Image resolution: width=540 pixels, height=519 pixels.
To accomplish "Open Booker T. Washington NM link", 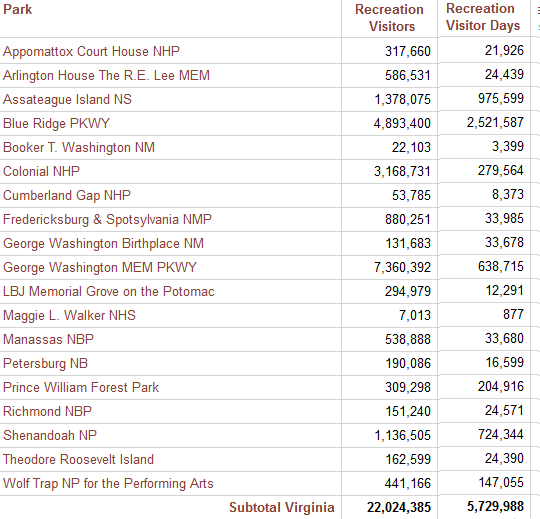I will coord(79,147).
